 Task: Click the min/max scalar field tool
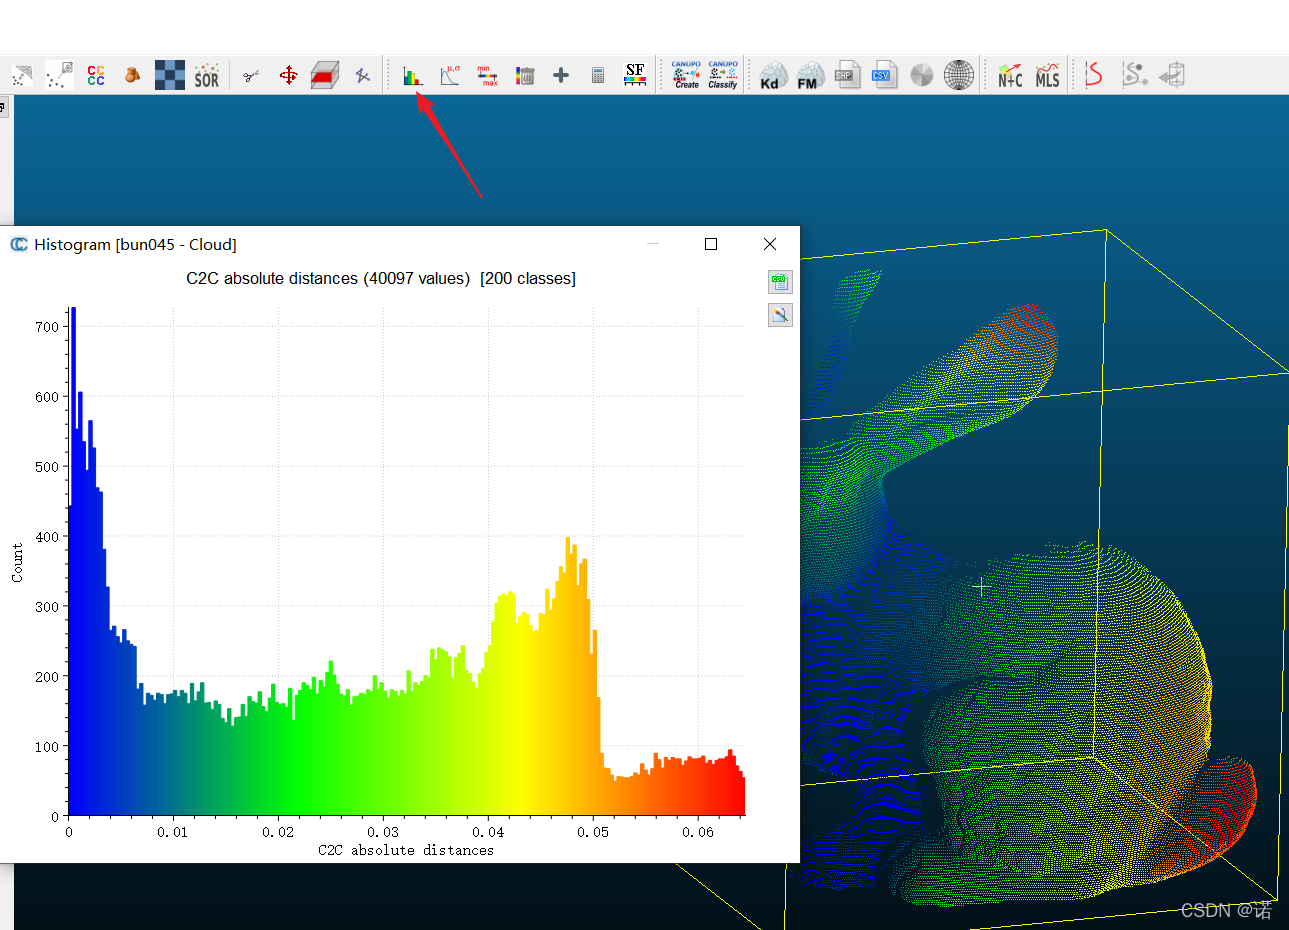click(x=487, y=74)
